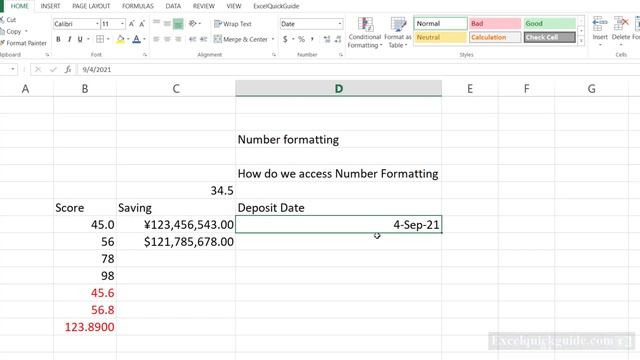Activate the Format Painter
Screen dimensions: 640x360
[23, 43]
